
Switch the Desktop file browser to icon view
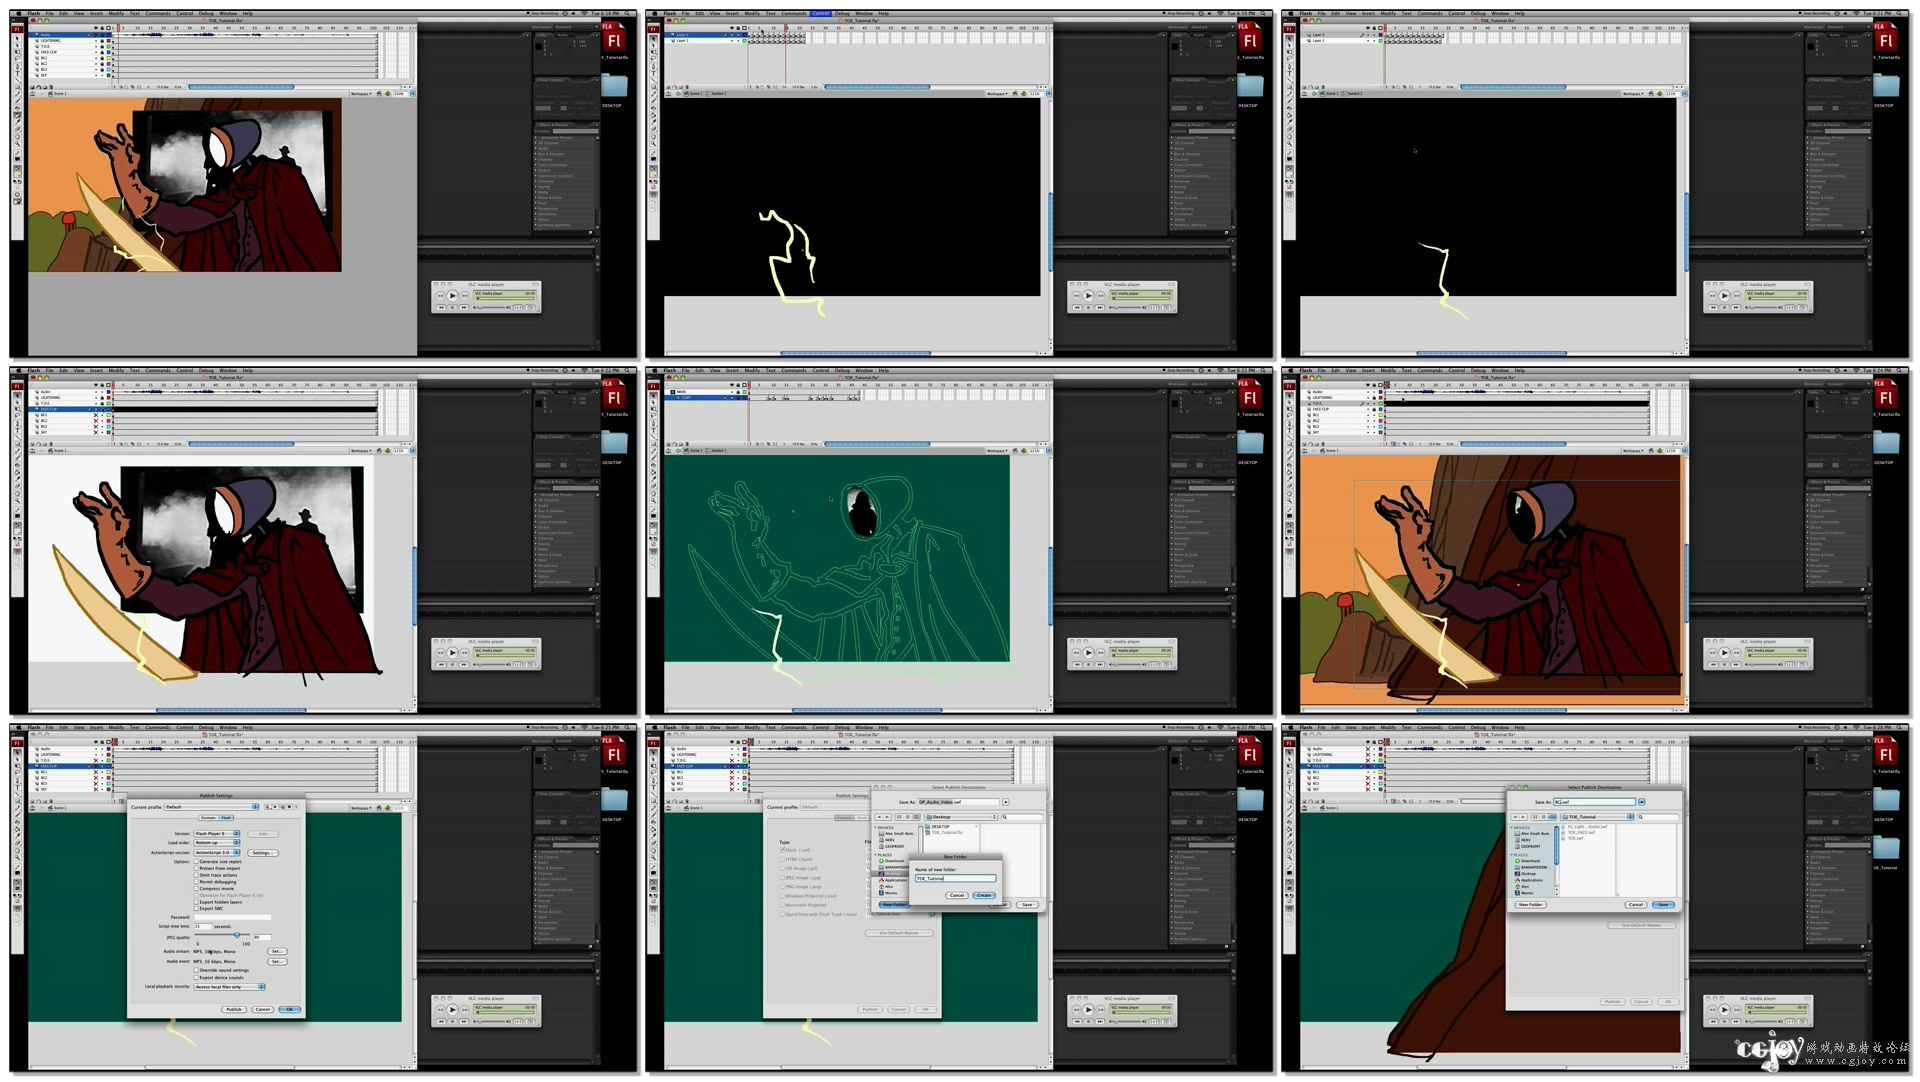click(x=899, y=817)
